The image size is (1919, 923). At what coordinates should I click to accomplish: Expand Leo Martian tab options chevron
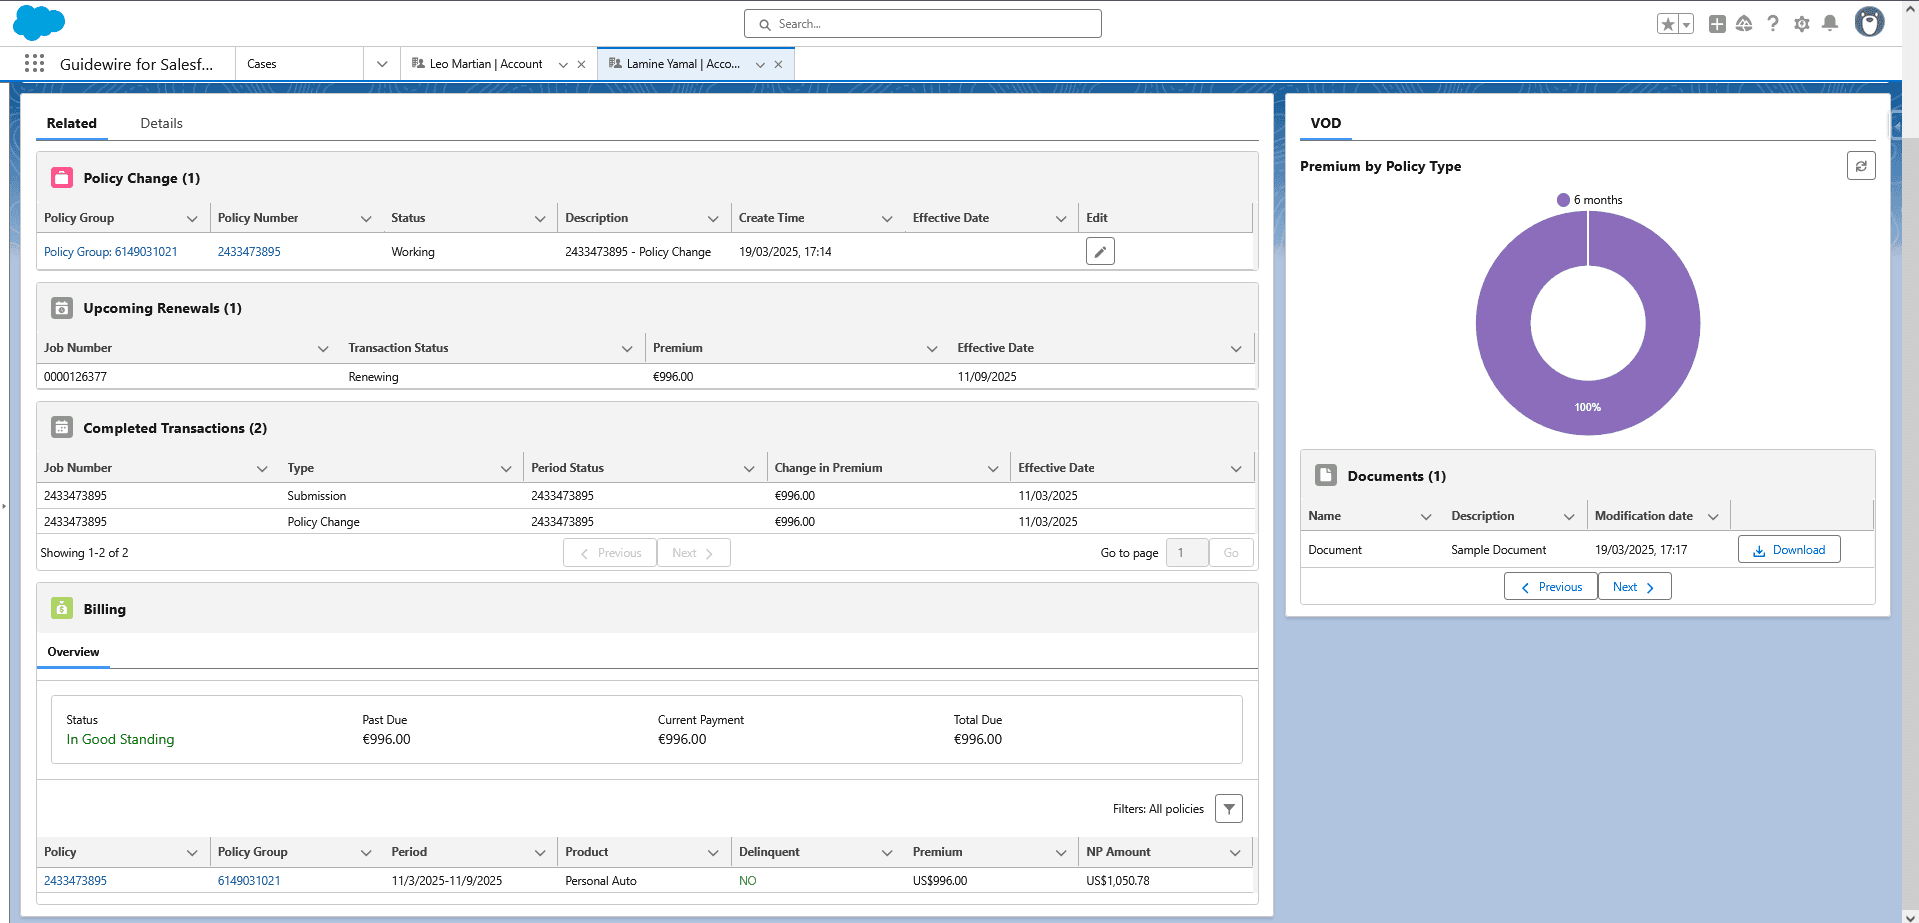pos(563,64)
